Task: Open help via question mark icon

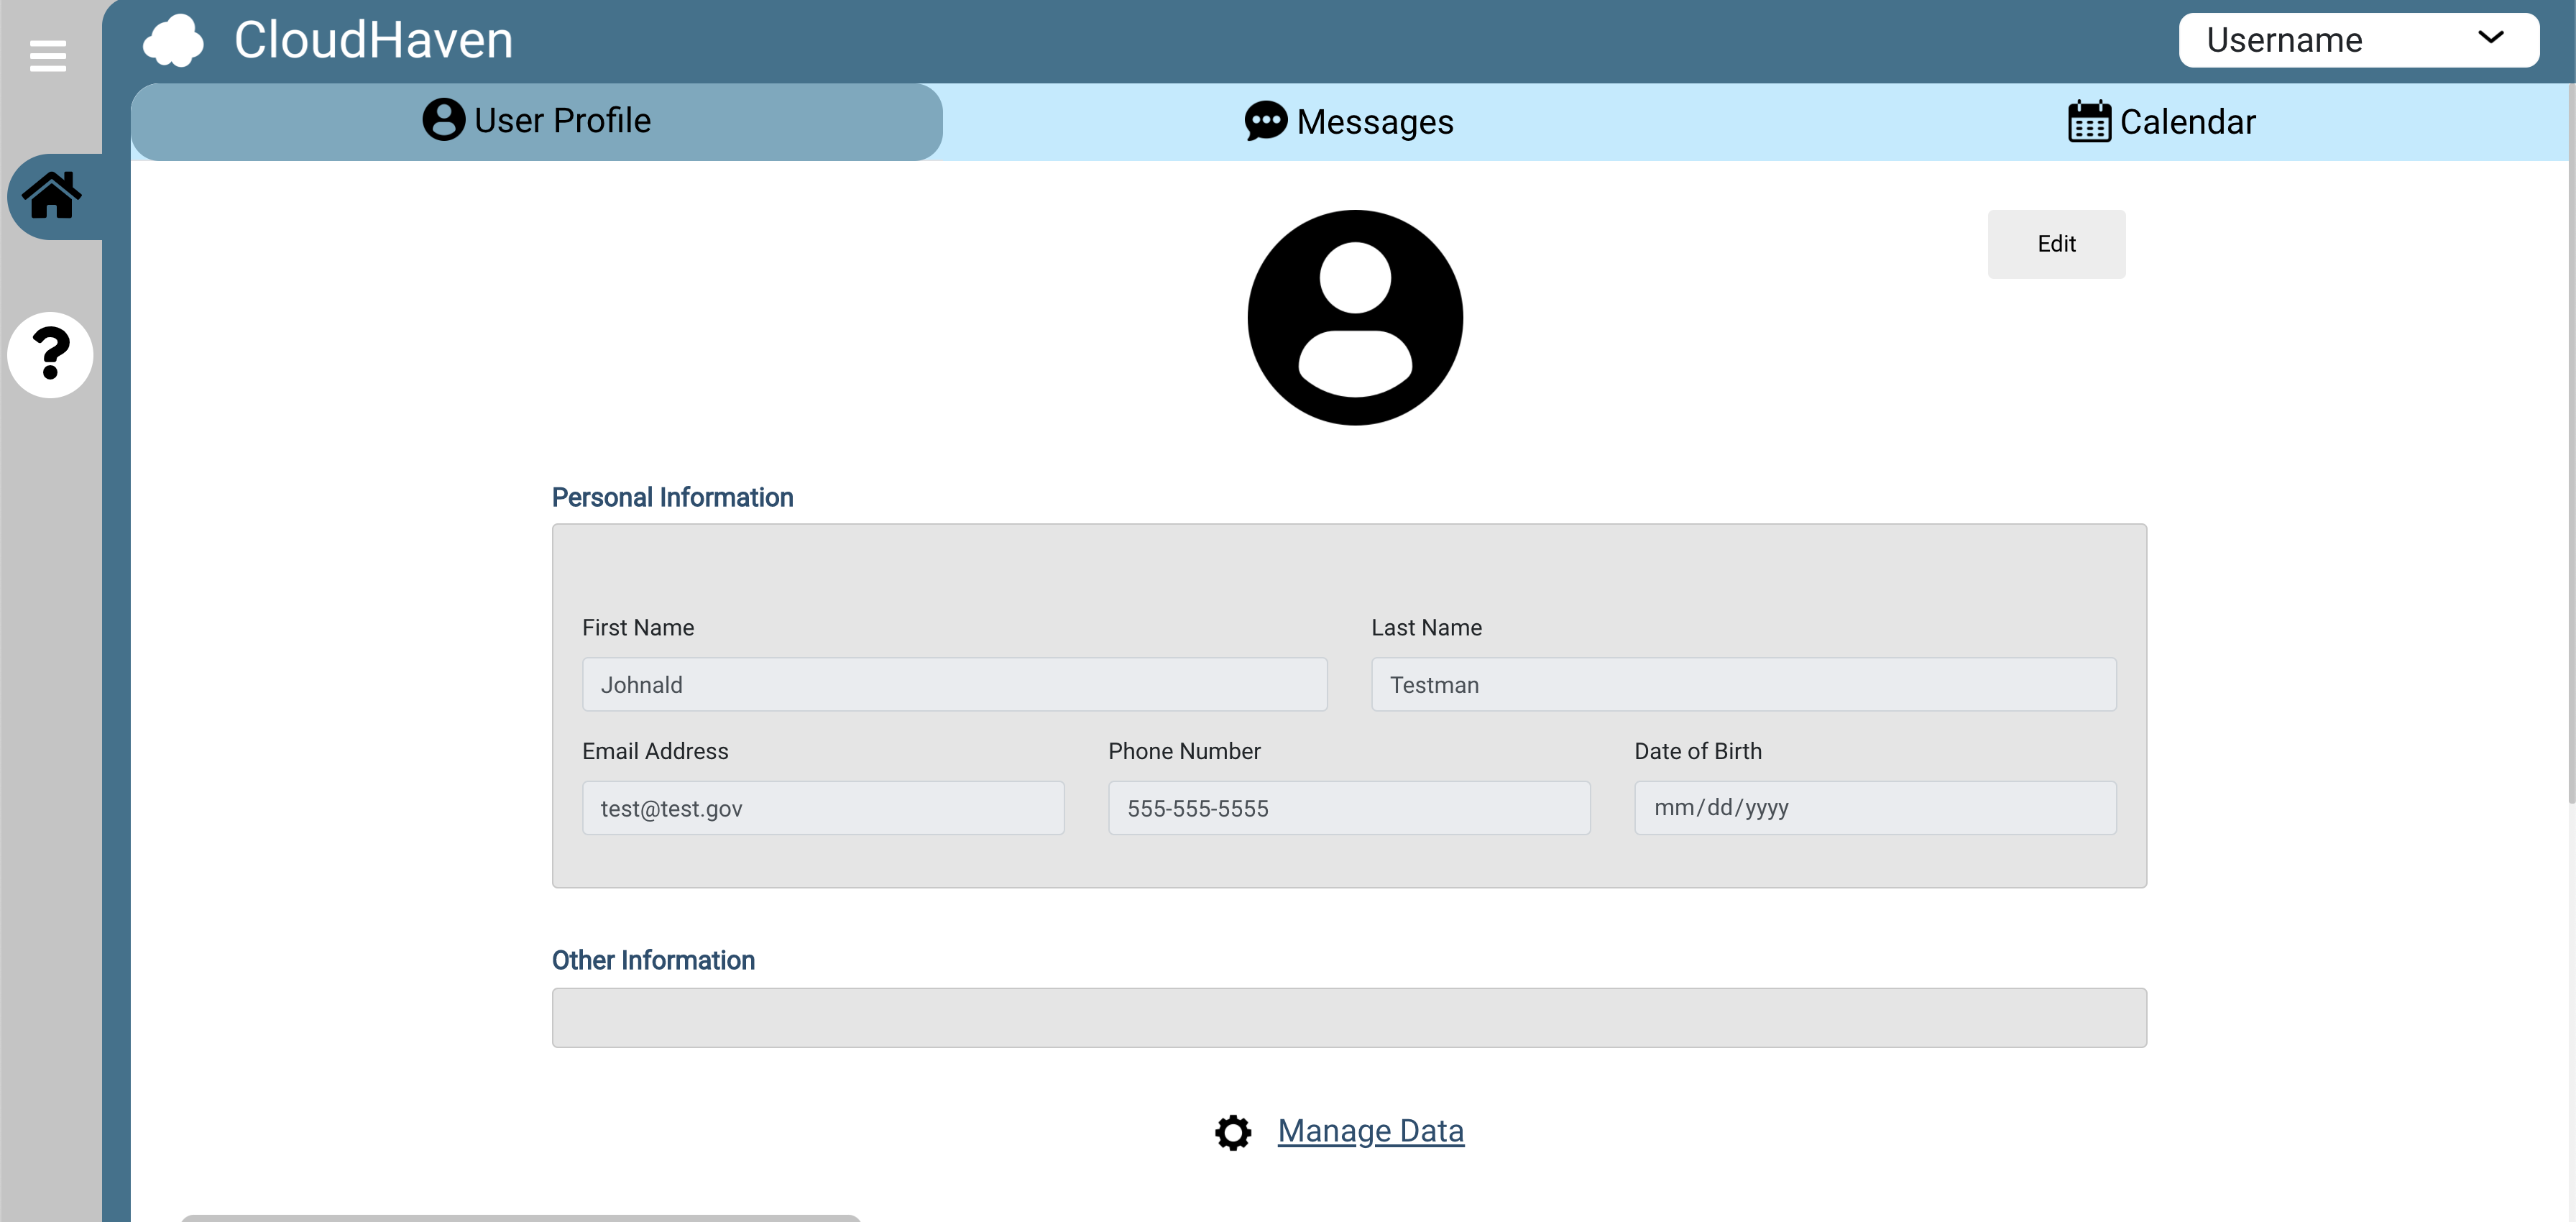Action: (50, 354)
